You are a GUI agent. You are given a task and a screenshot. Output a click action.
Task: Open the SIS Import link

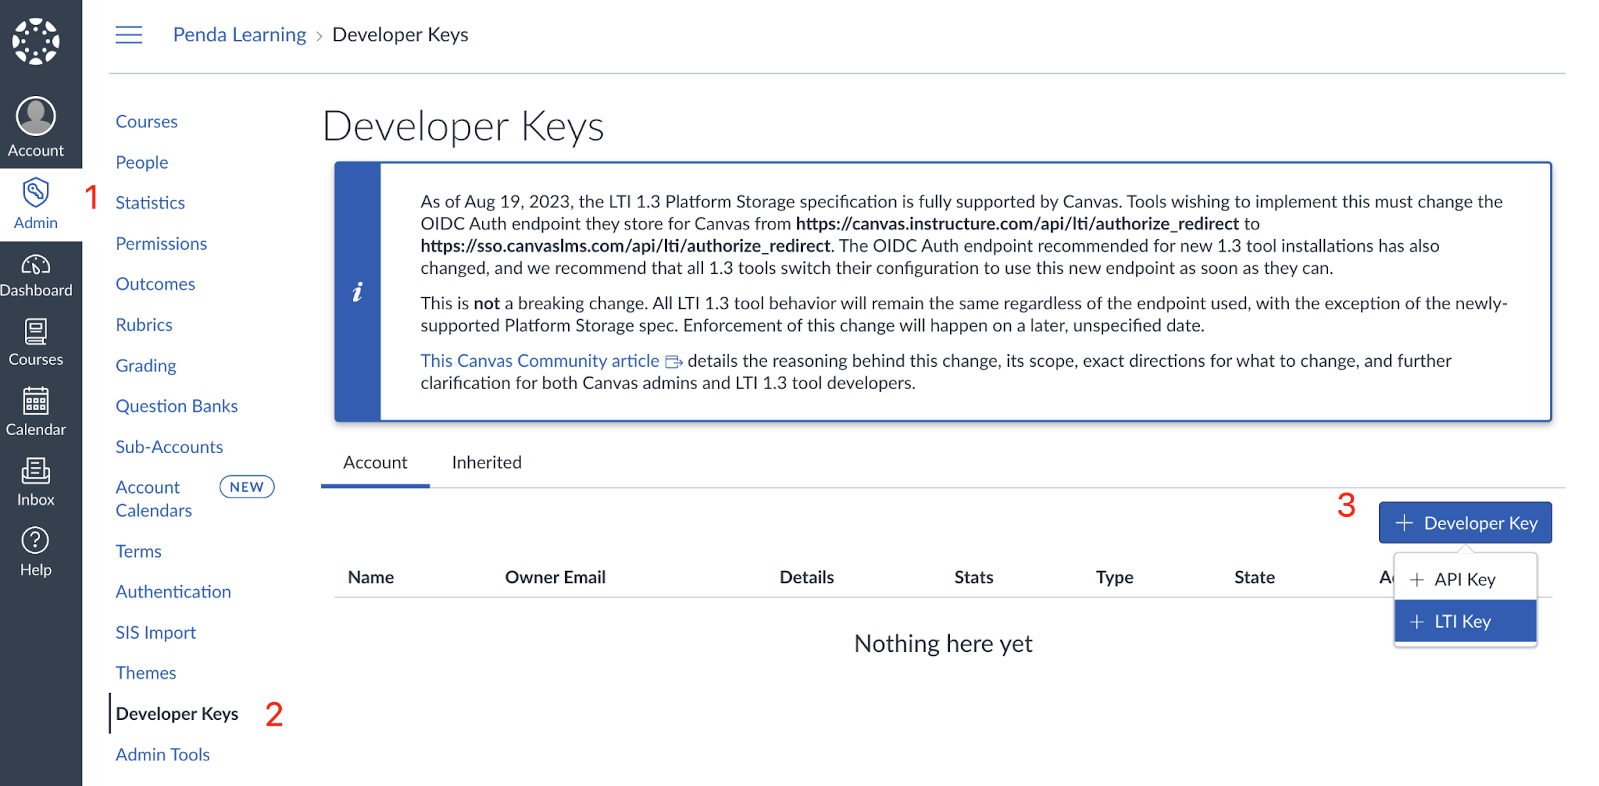pos(156,633)
